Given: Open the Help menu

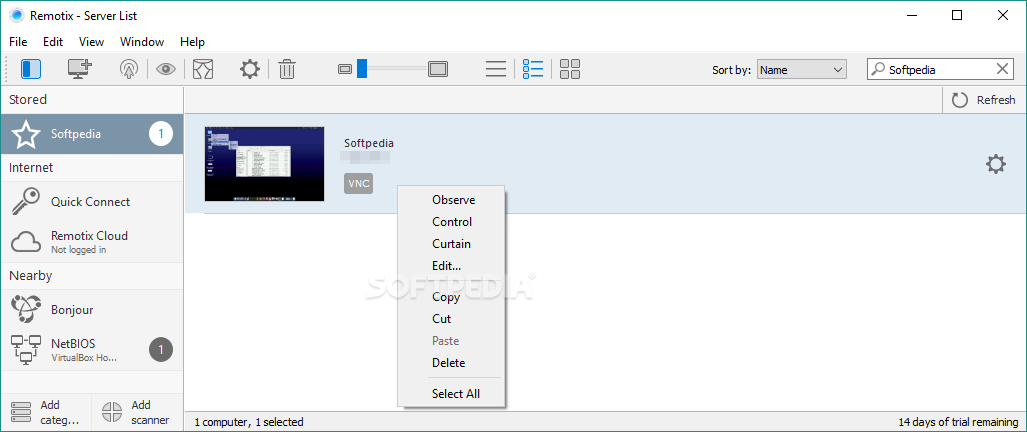Looking at the screenshot, I should point(193,42).
